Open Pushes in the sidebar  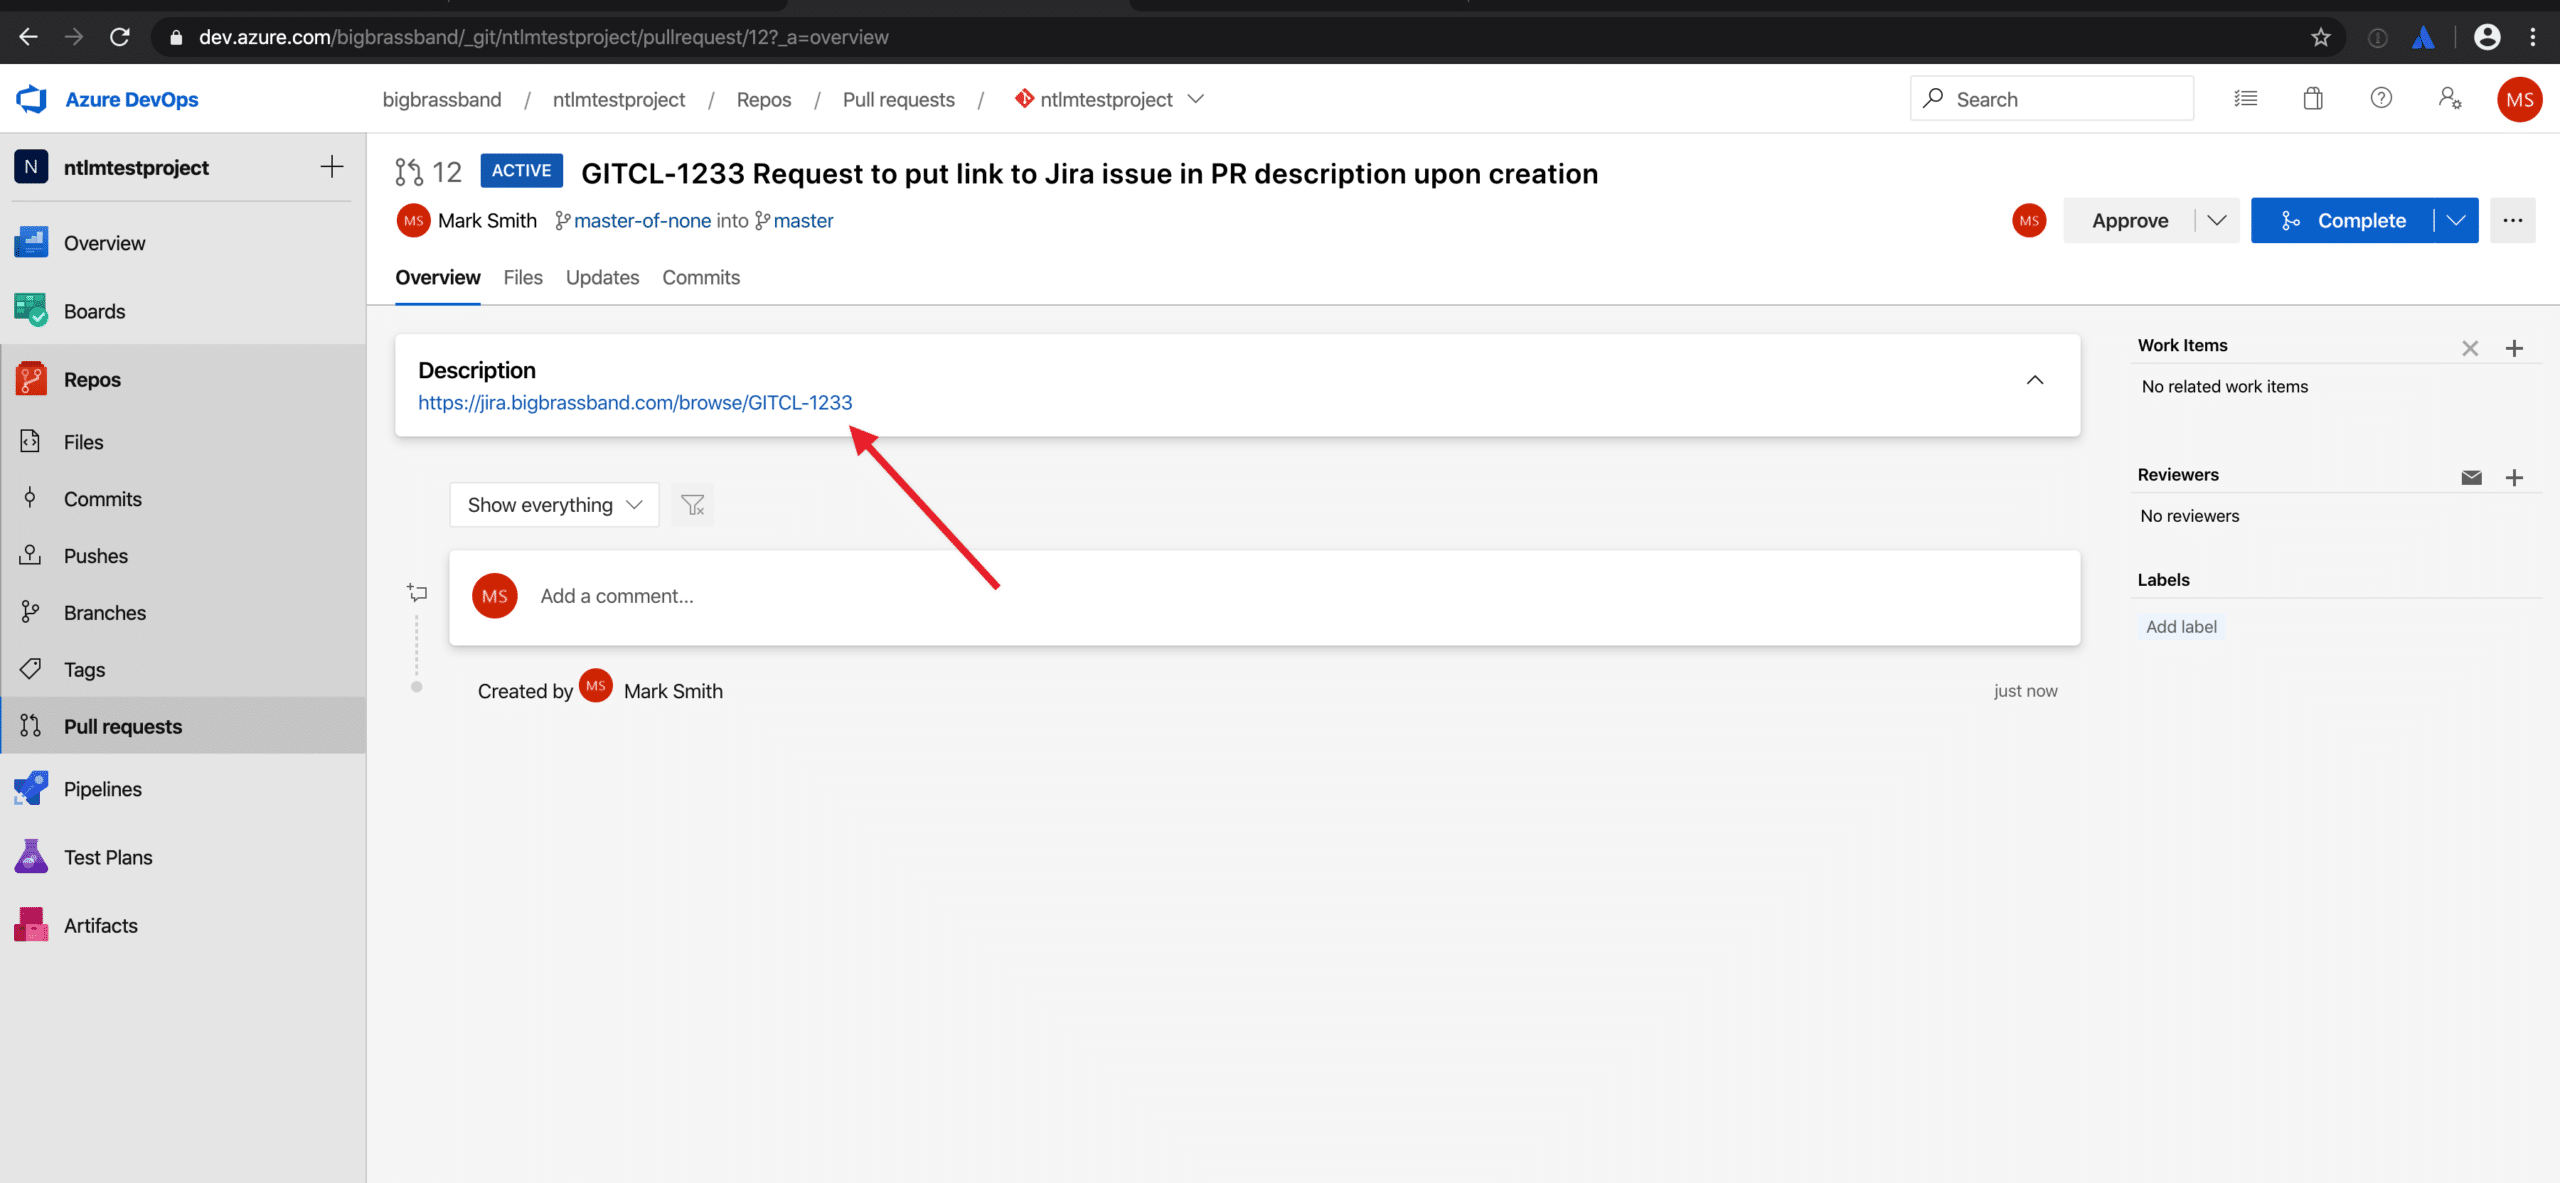[183, 556]
